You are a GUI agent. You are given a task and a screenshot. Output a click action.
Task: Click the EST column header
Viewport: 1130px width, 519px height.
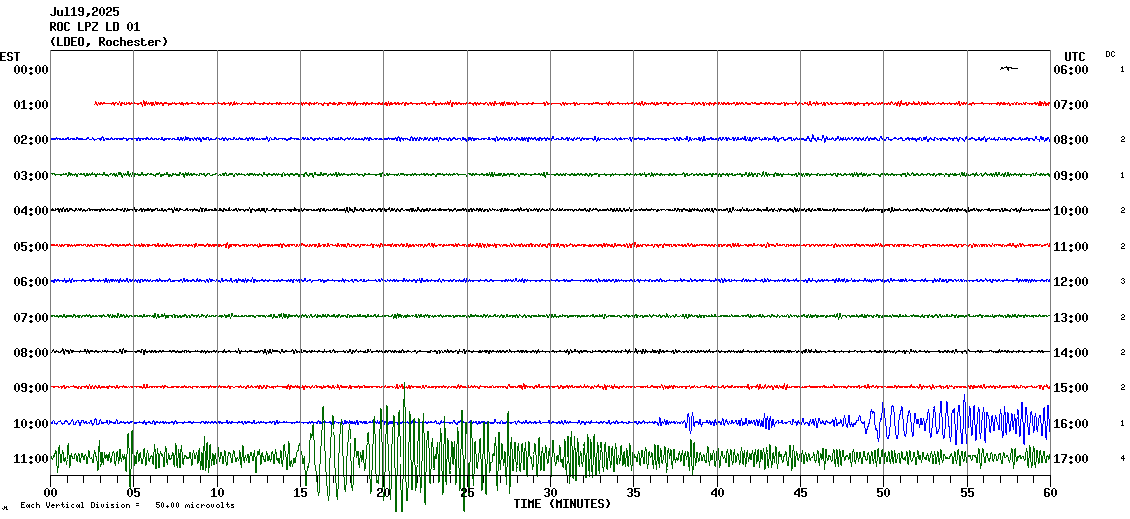(10, 57)
